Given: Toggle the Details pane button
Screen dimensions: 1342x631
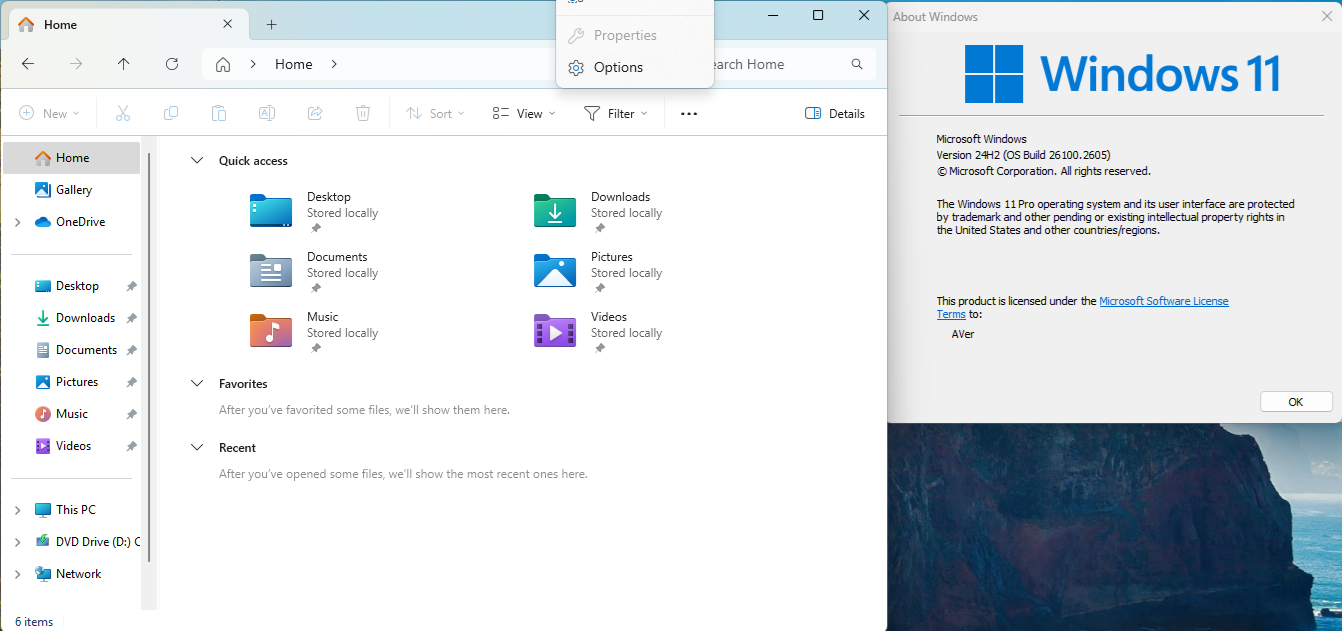Looking at the screenshot, I should point(835,114).
